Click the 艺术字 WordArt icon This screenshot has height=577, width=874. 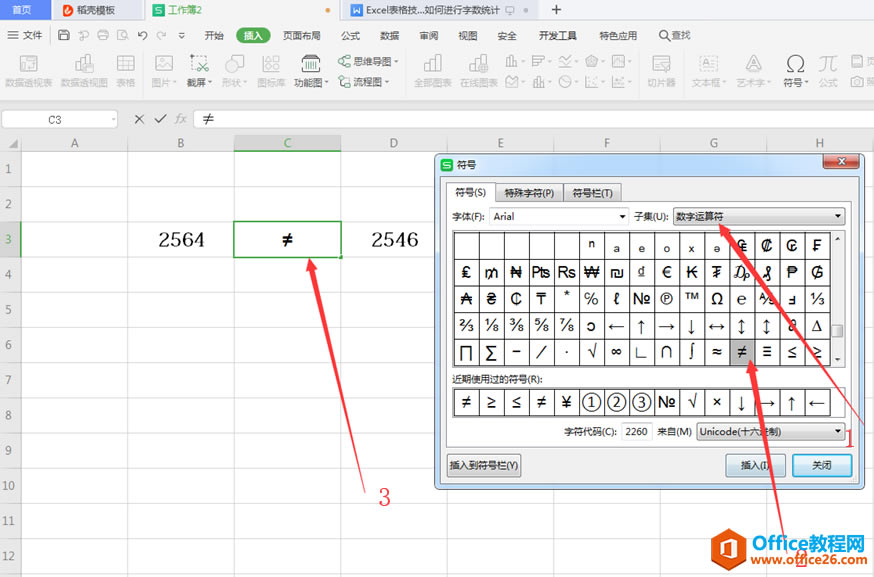click(x=754, y=71)
